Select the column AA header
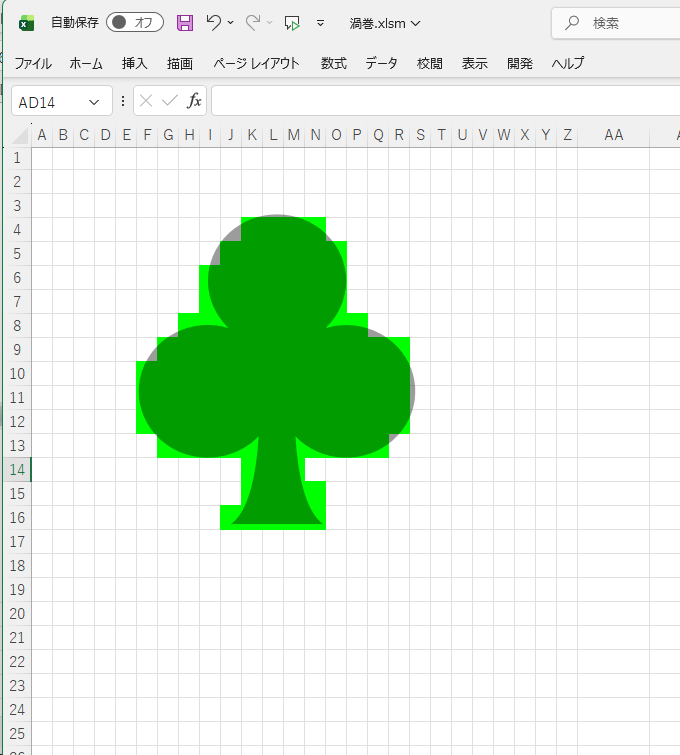 pos(613,135)
